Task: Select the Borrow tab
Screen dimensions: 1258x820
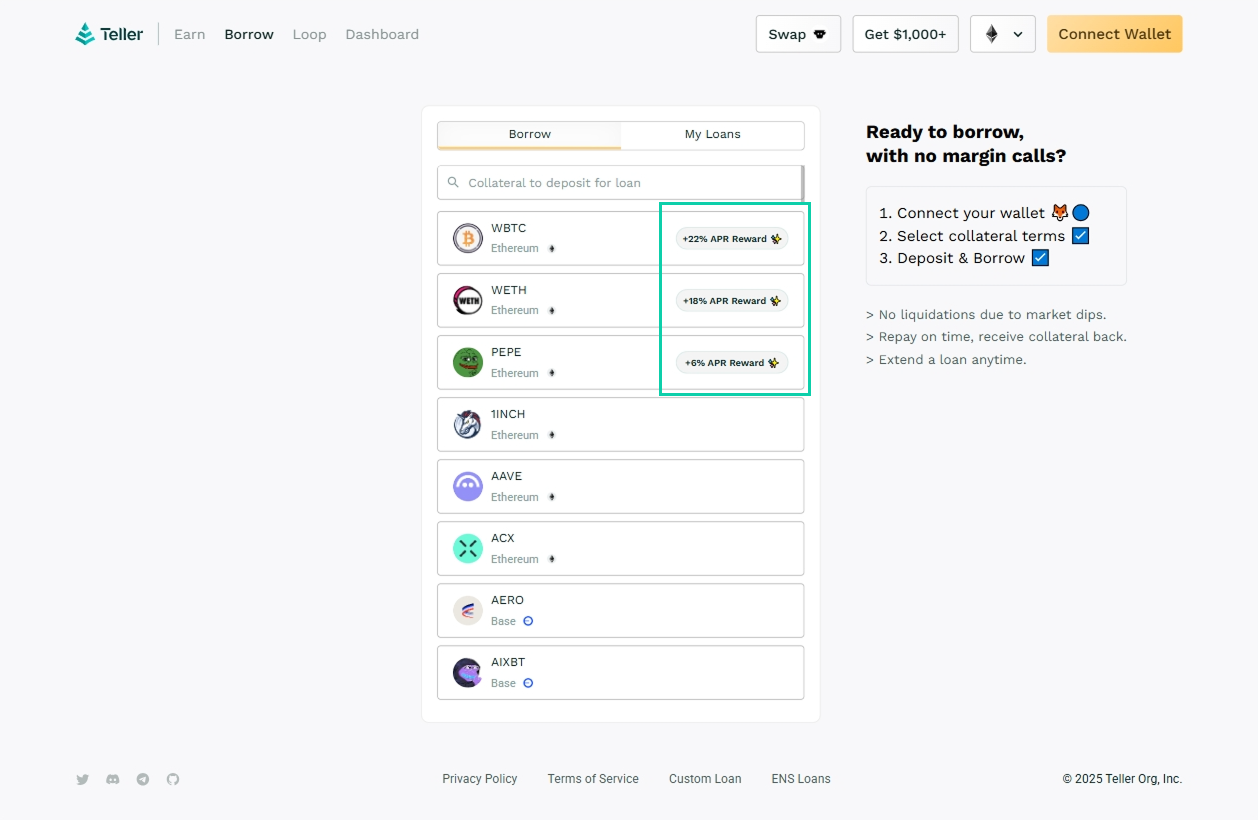Action: [530, 134]
